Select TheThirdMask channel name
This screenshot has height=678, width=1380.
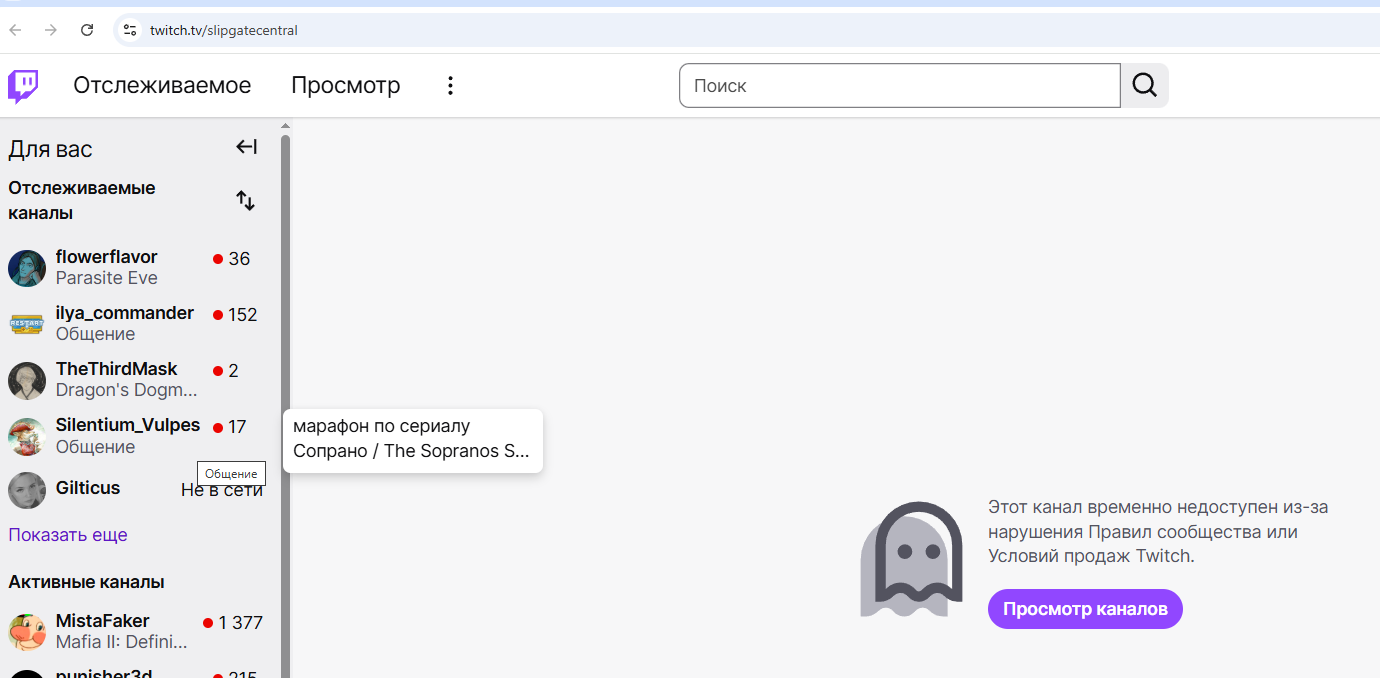117,369
